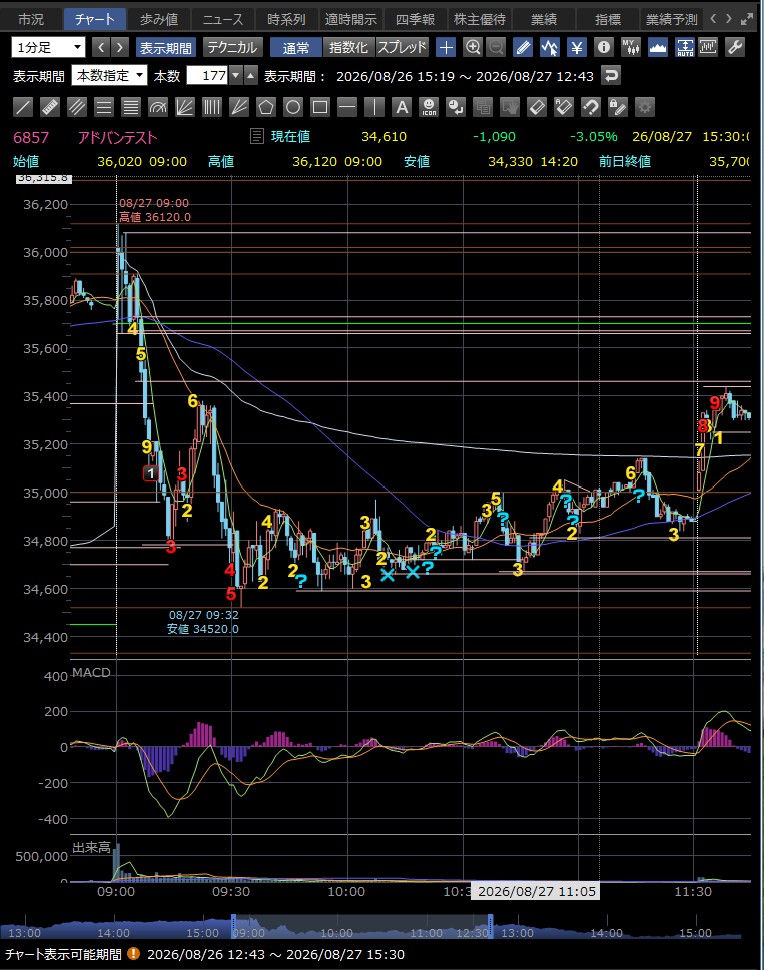Select the polygon drawing tool

[266, 107]
